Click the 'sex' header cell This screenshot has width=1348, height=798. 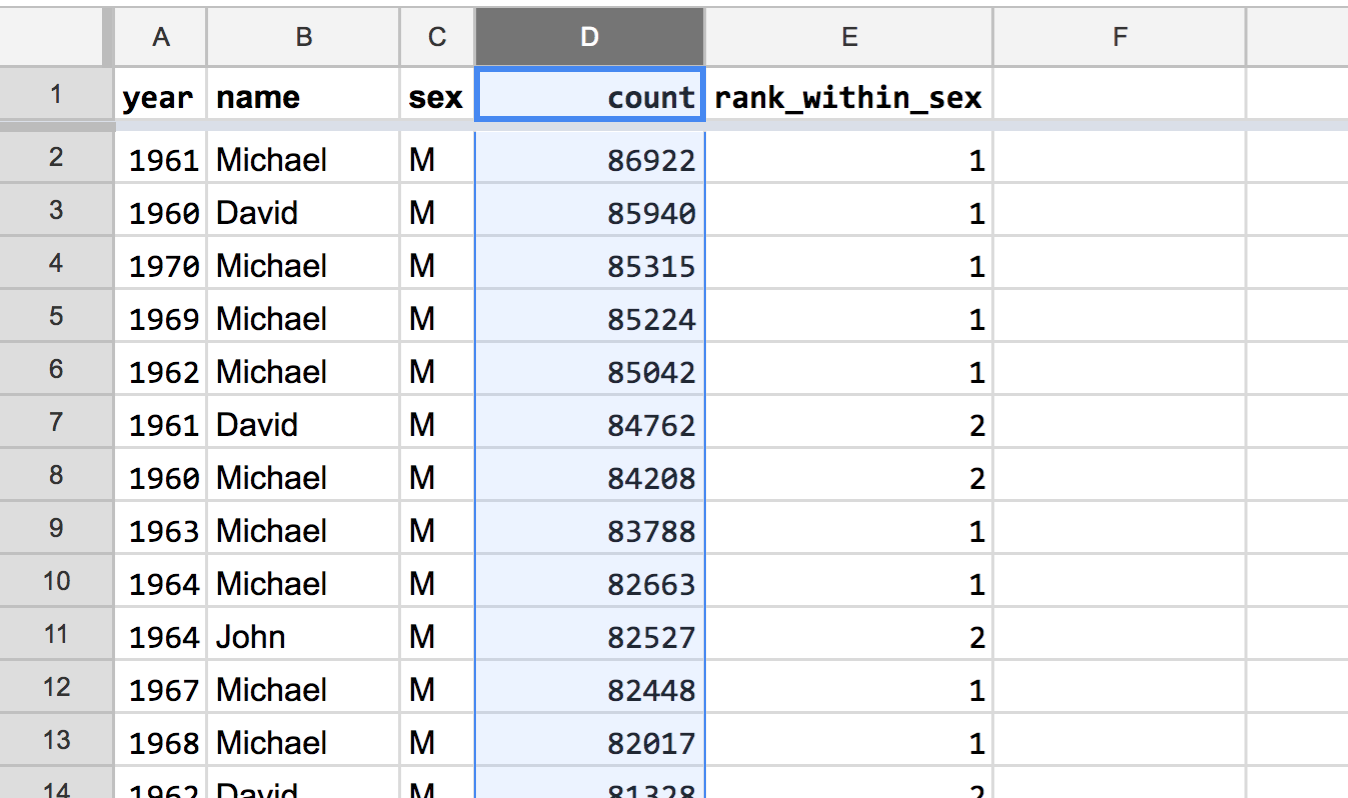click(x=437, y=97)
